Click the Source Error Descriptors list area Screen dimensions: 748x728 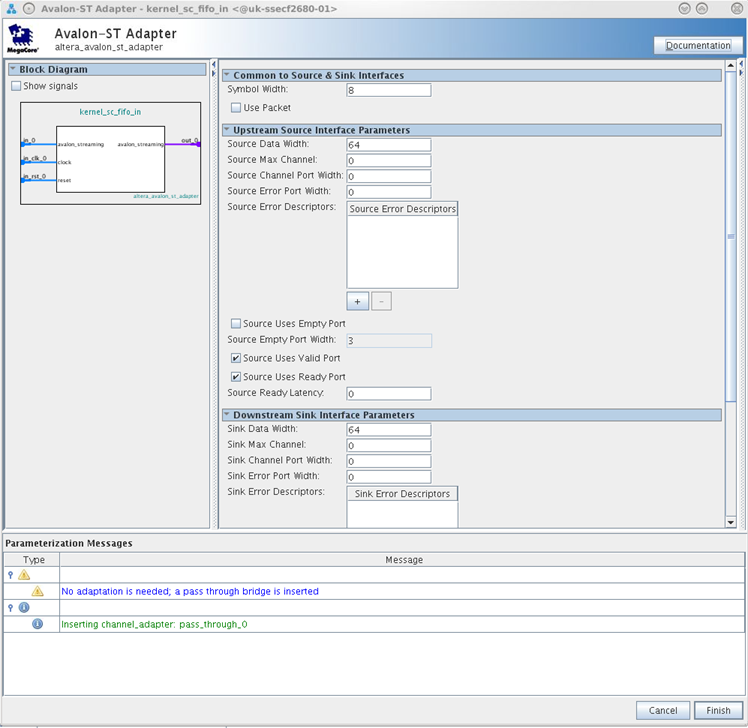click(x=402, y=252)
